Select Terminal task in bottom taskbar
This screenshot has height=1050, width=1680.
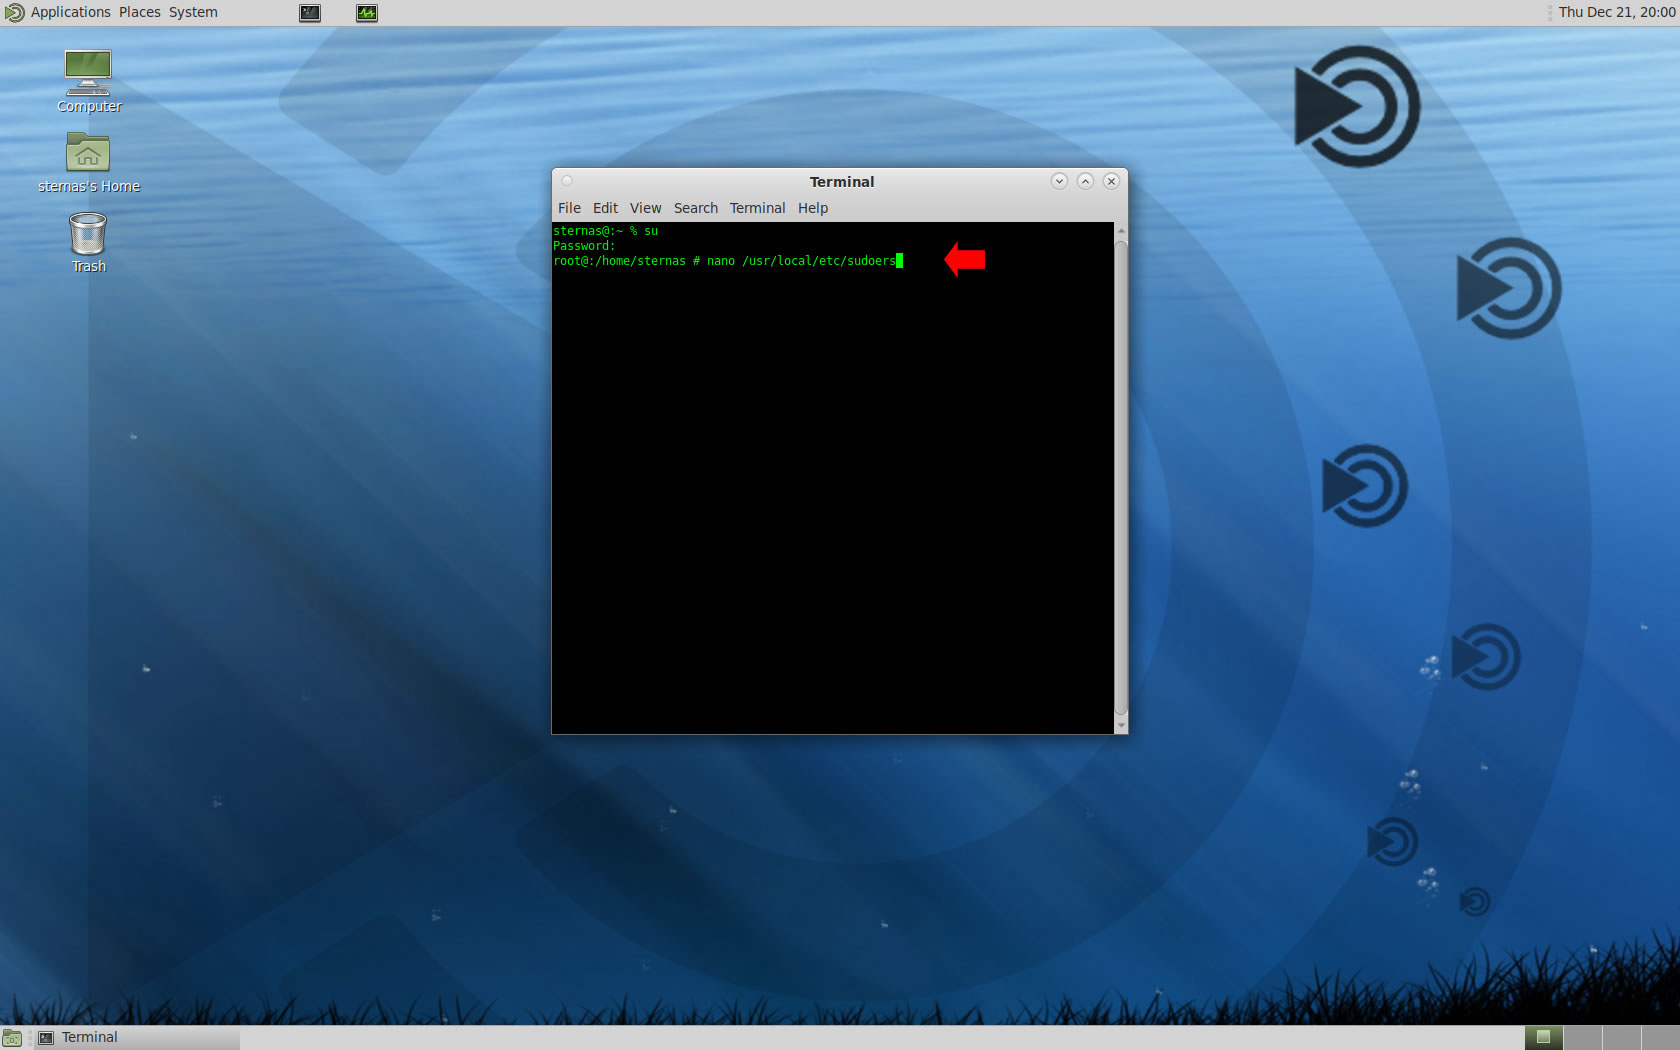(137, 1038)
